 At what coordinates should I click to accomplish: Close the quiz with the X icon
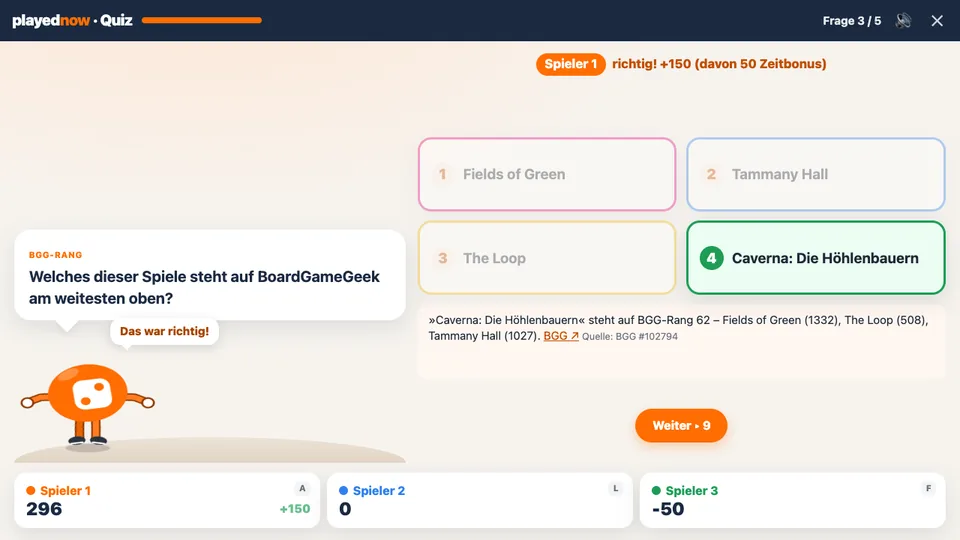[x=937, y=21]
